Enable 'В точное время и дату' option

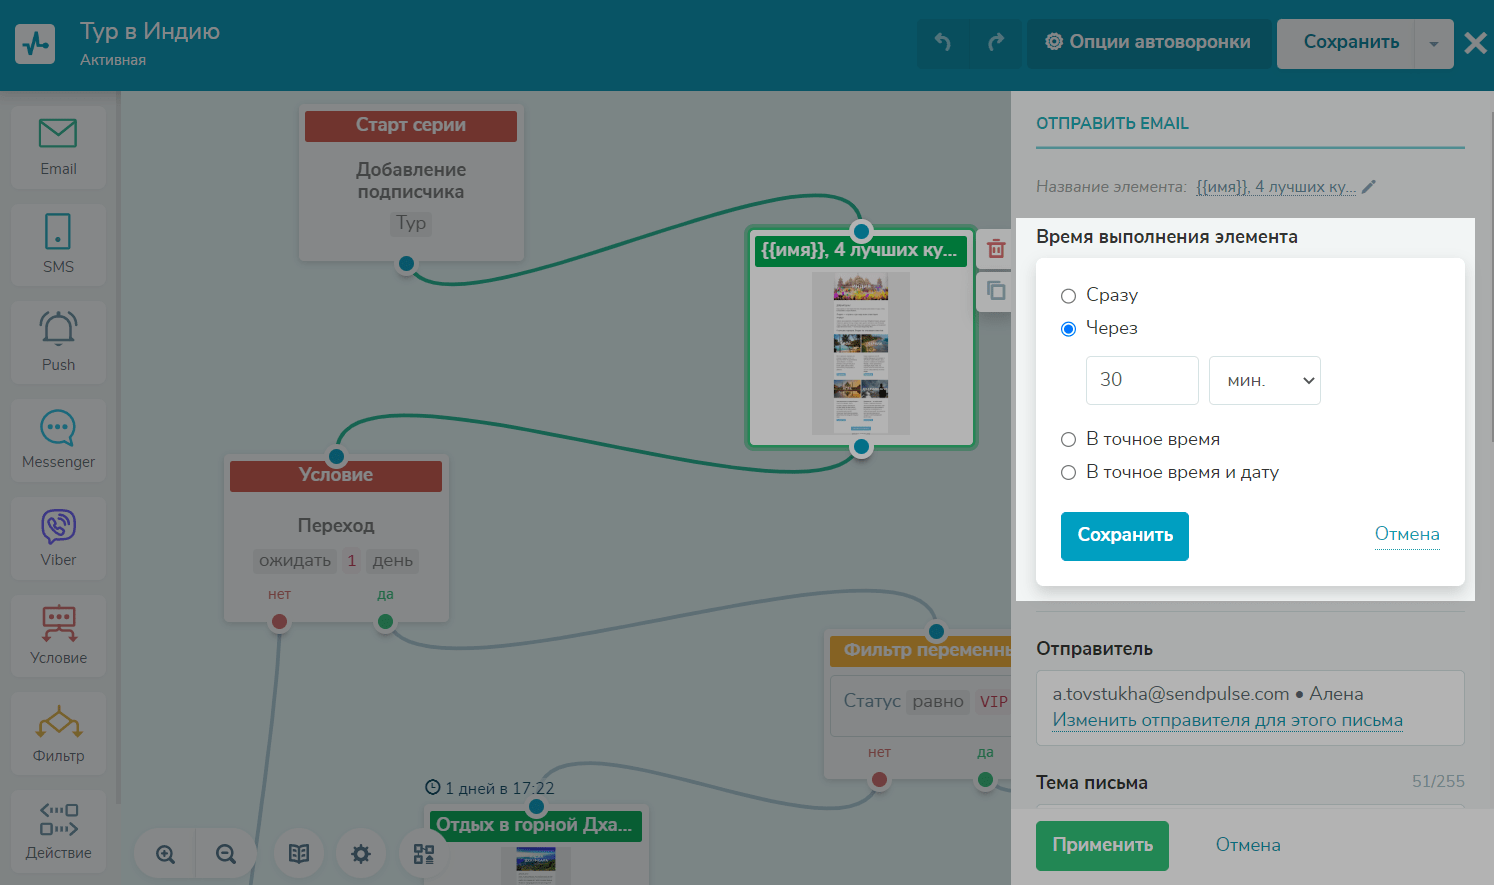[1068, 473]
